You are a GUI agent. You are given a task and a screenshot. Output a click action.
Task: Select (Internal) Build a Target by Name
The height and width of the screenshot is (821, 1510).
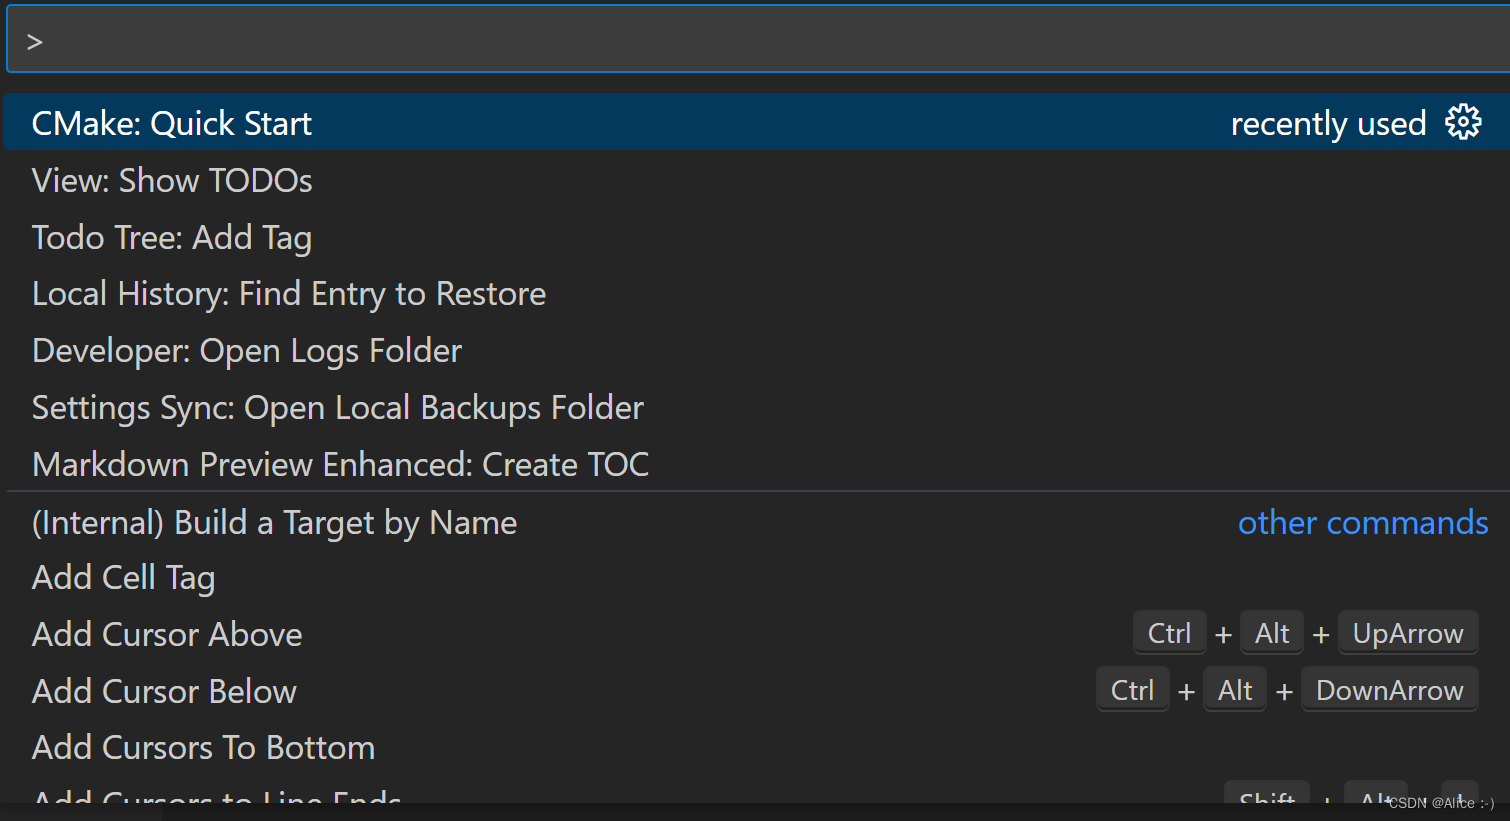[x=274, y=522]
